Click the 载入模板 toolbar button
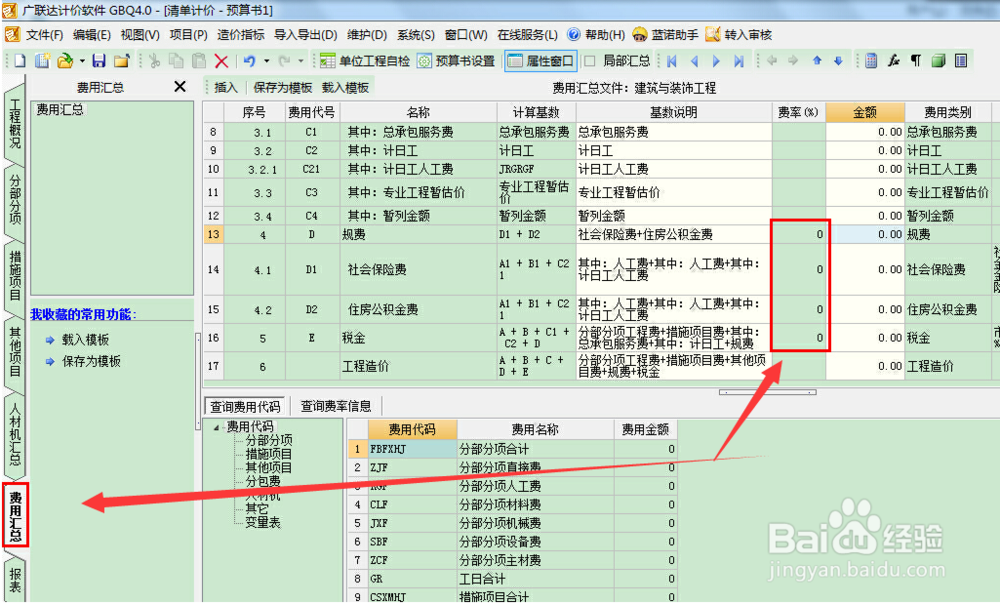 345,87
